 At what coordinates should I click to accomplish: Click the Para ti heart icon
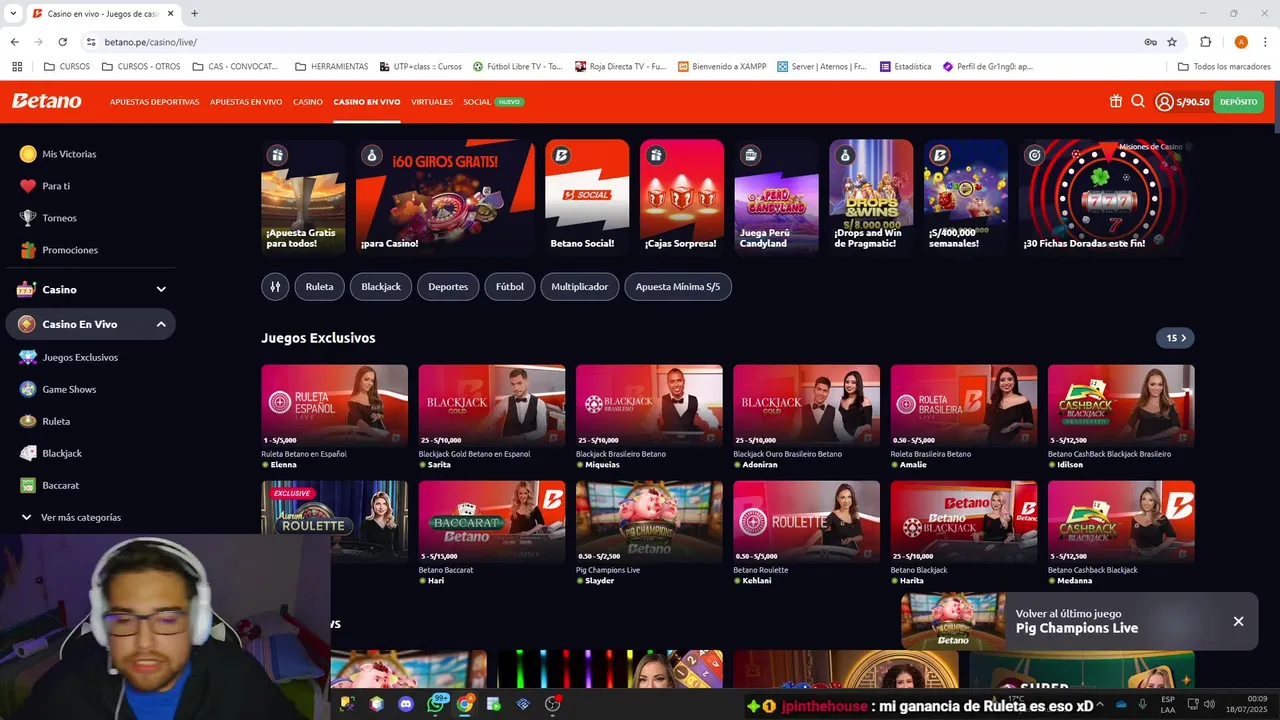[x=28, y=186]
